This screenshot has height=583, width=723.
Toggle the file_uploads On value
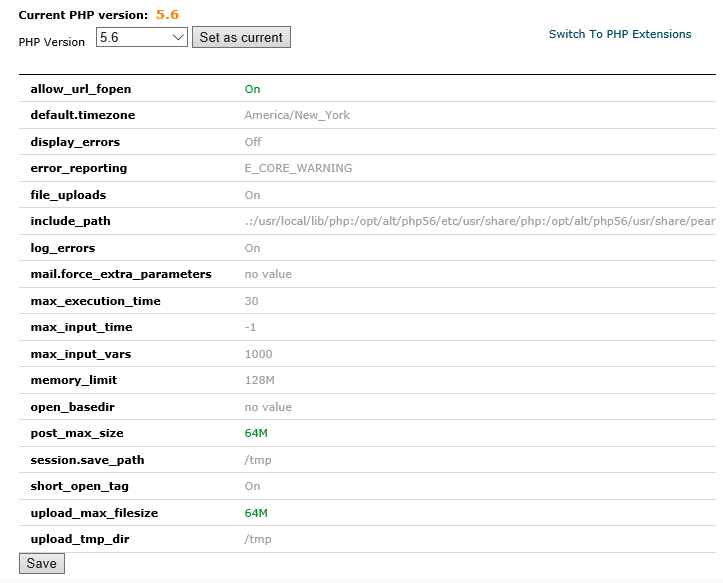click(x=252, y=195)
